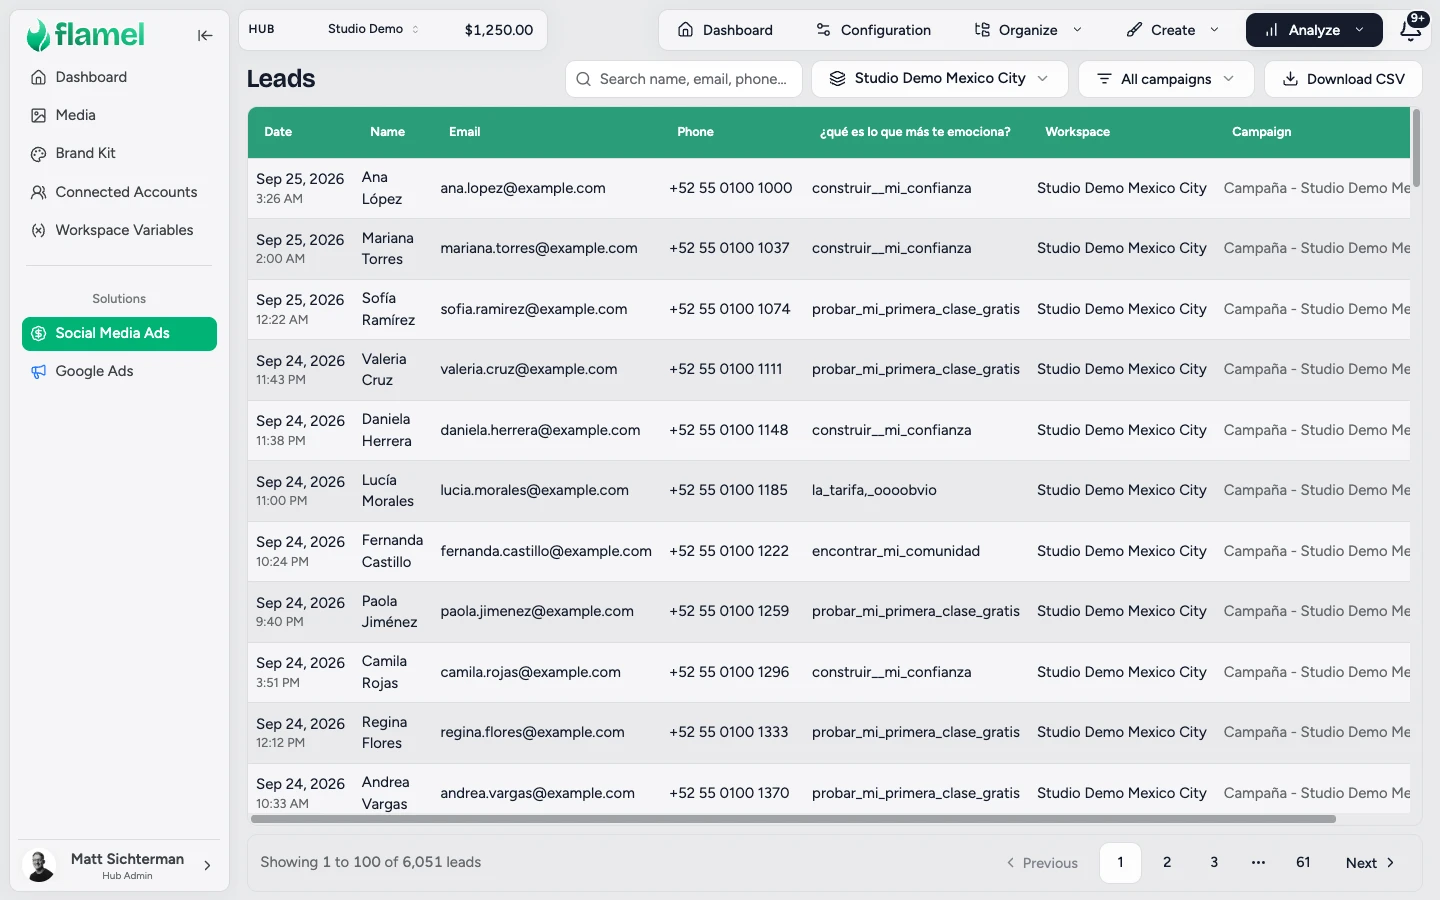Open the Studio Demo hub selector
Screen dimensions: 1440x900
(373, 29)
